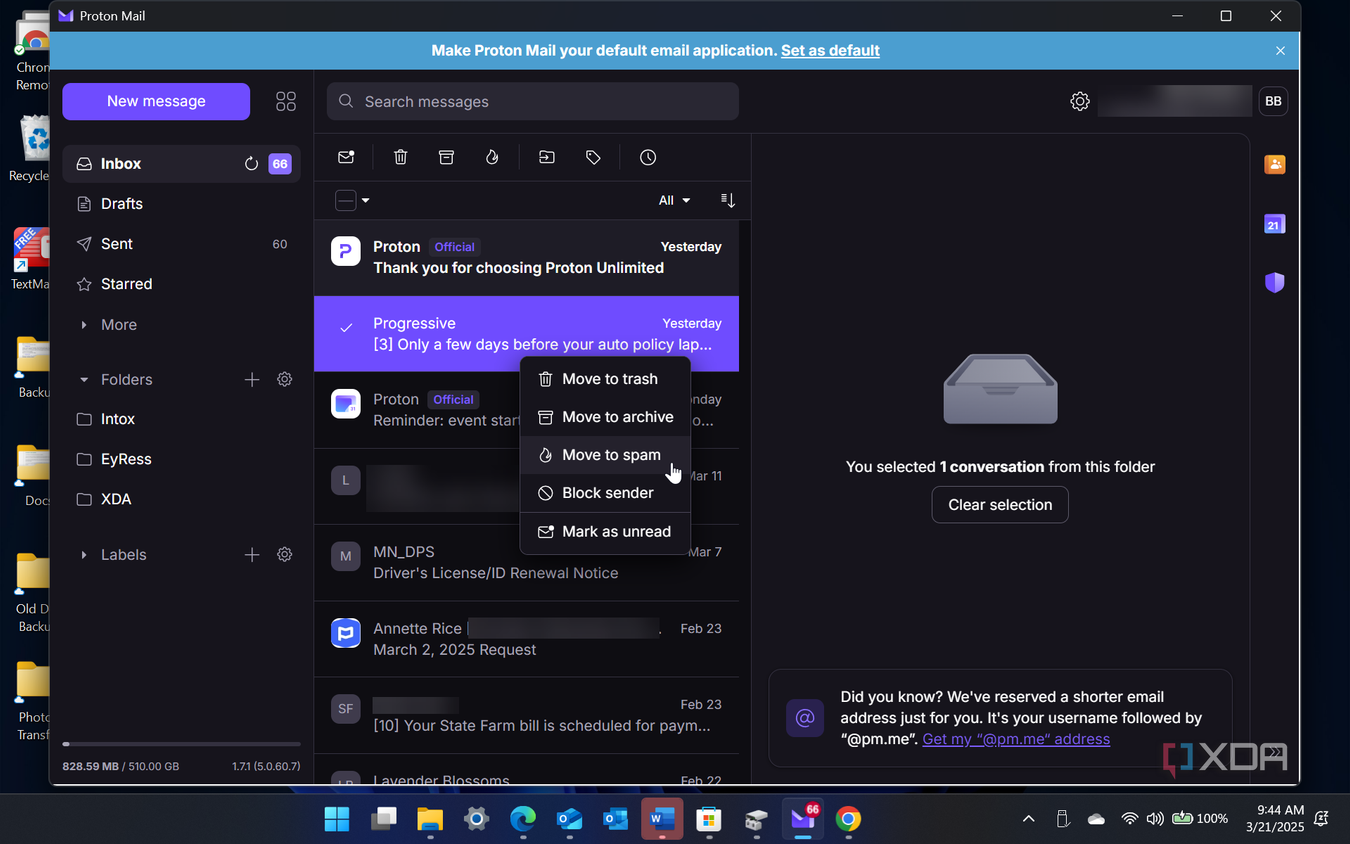Click the Clear selection button

tap(1000, 505)
